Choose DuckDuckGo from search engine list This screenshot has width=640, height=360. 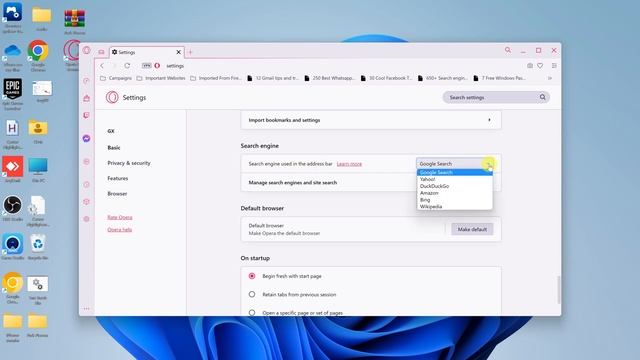[x=455, y=186]
